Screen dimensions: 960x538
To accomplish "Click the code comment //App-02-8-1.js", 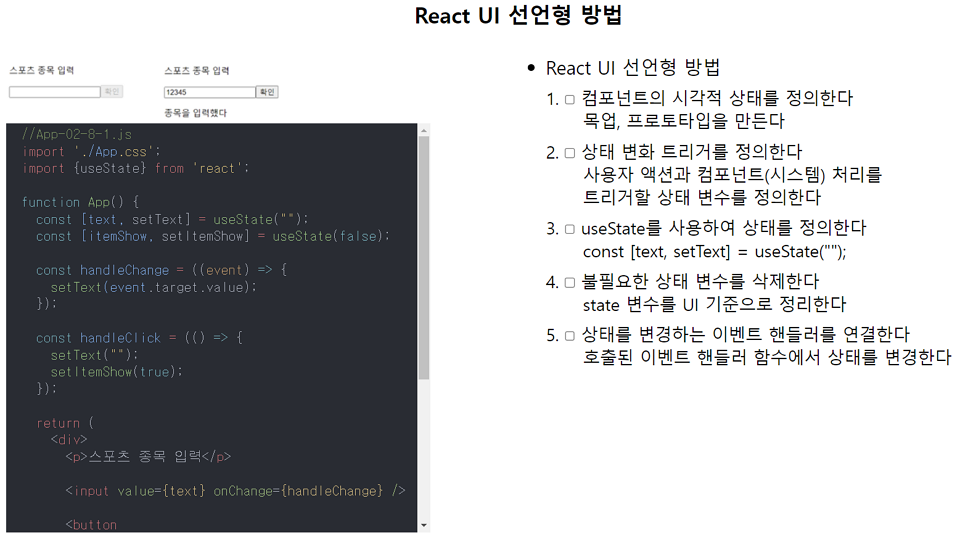I will coord(77,134).
